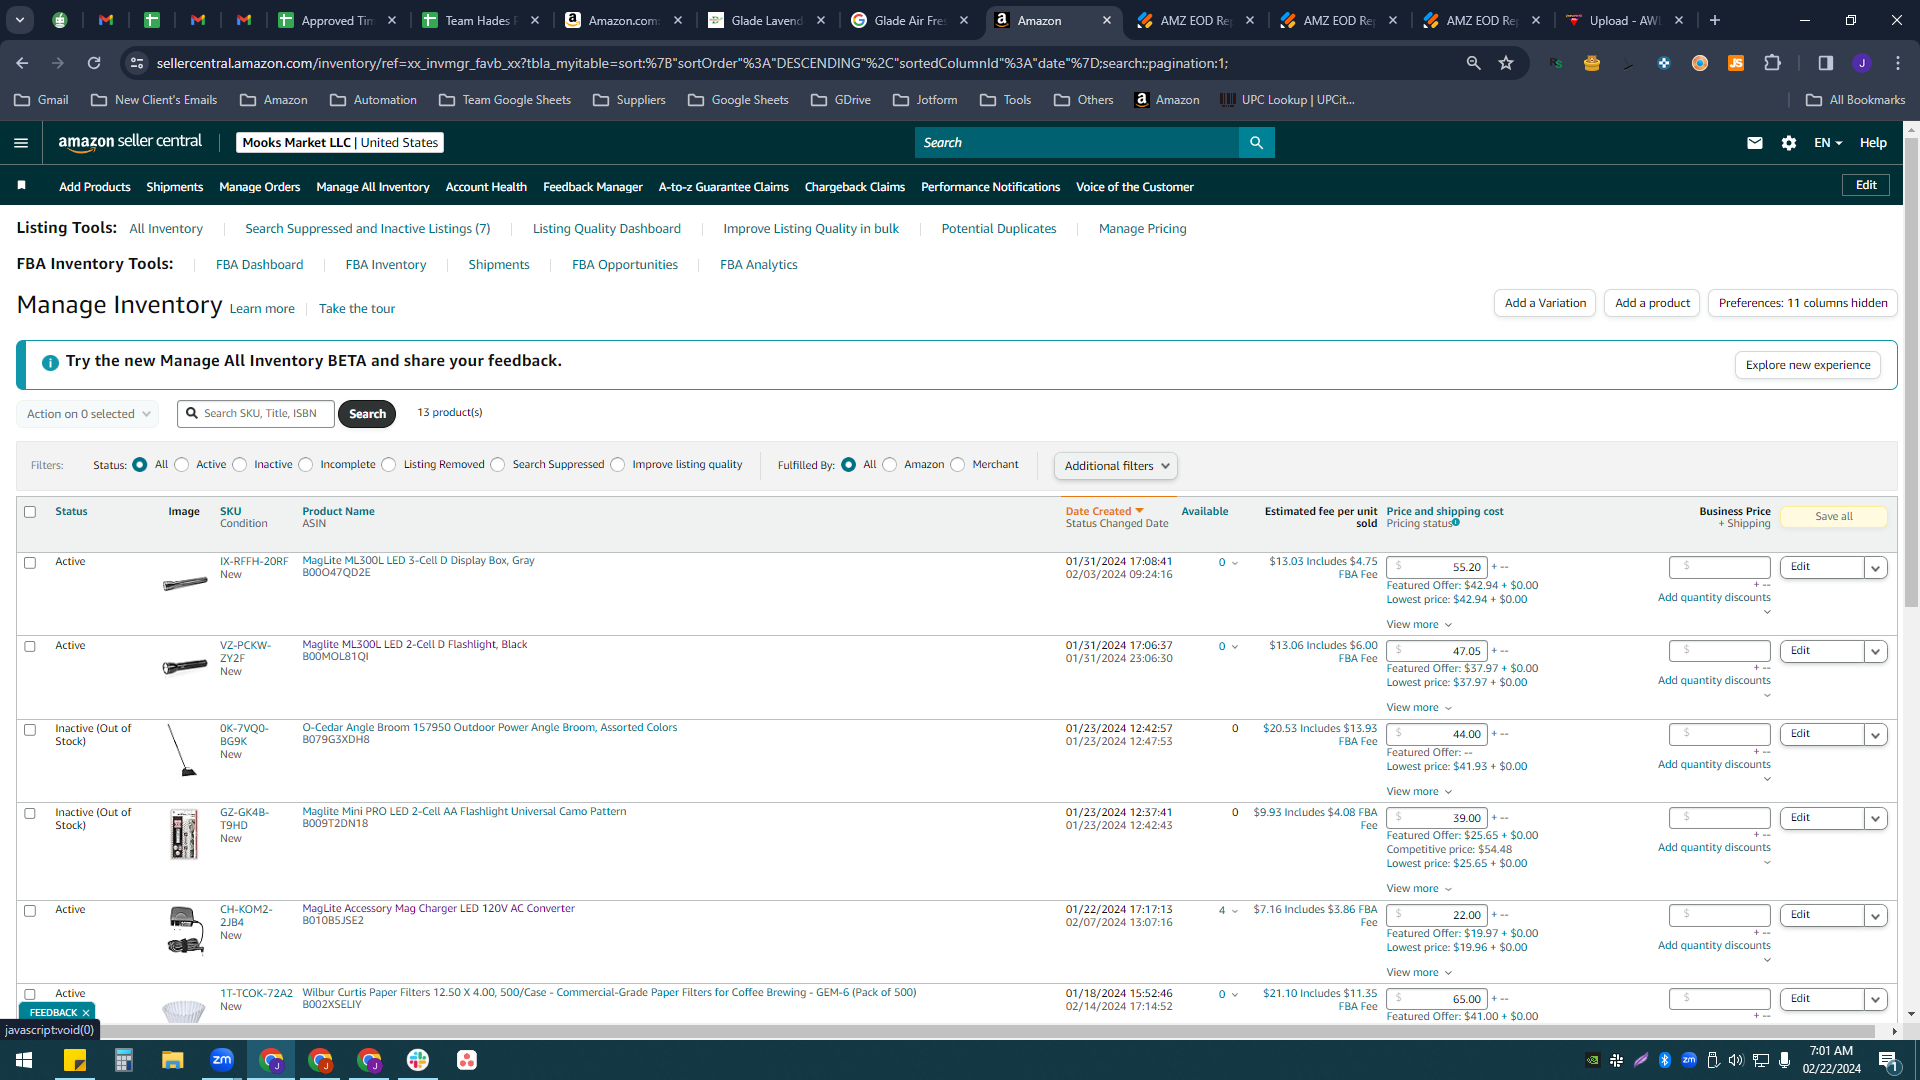Image resolution: width=1920 pixels, height=1080 pixels.
Task: Open a new browser tab
Action: 1715,20
